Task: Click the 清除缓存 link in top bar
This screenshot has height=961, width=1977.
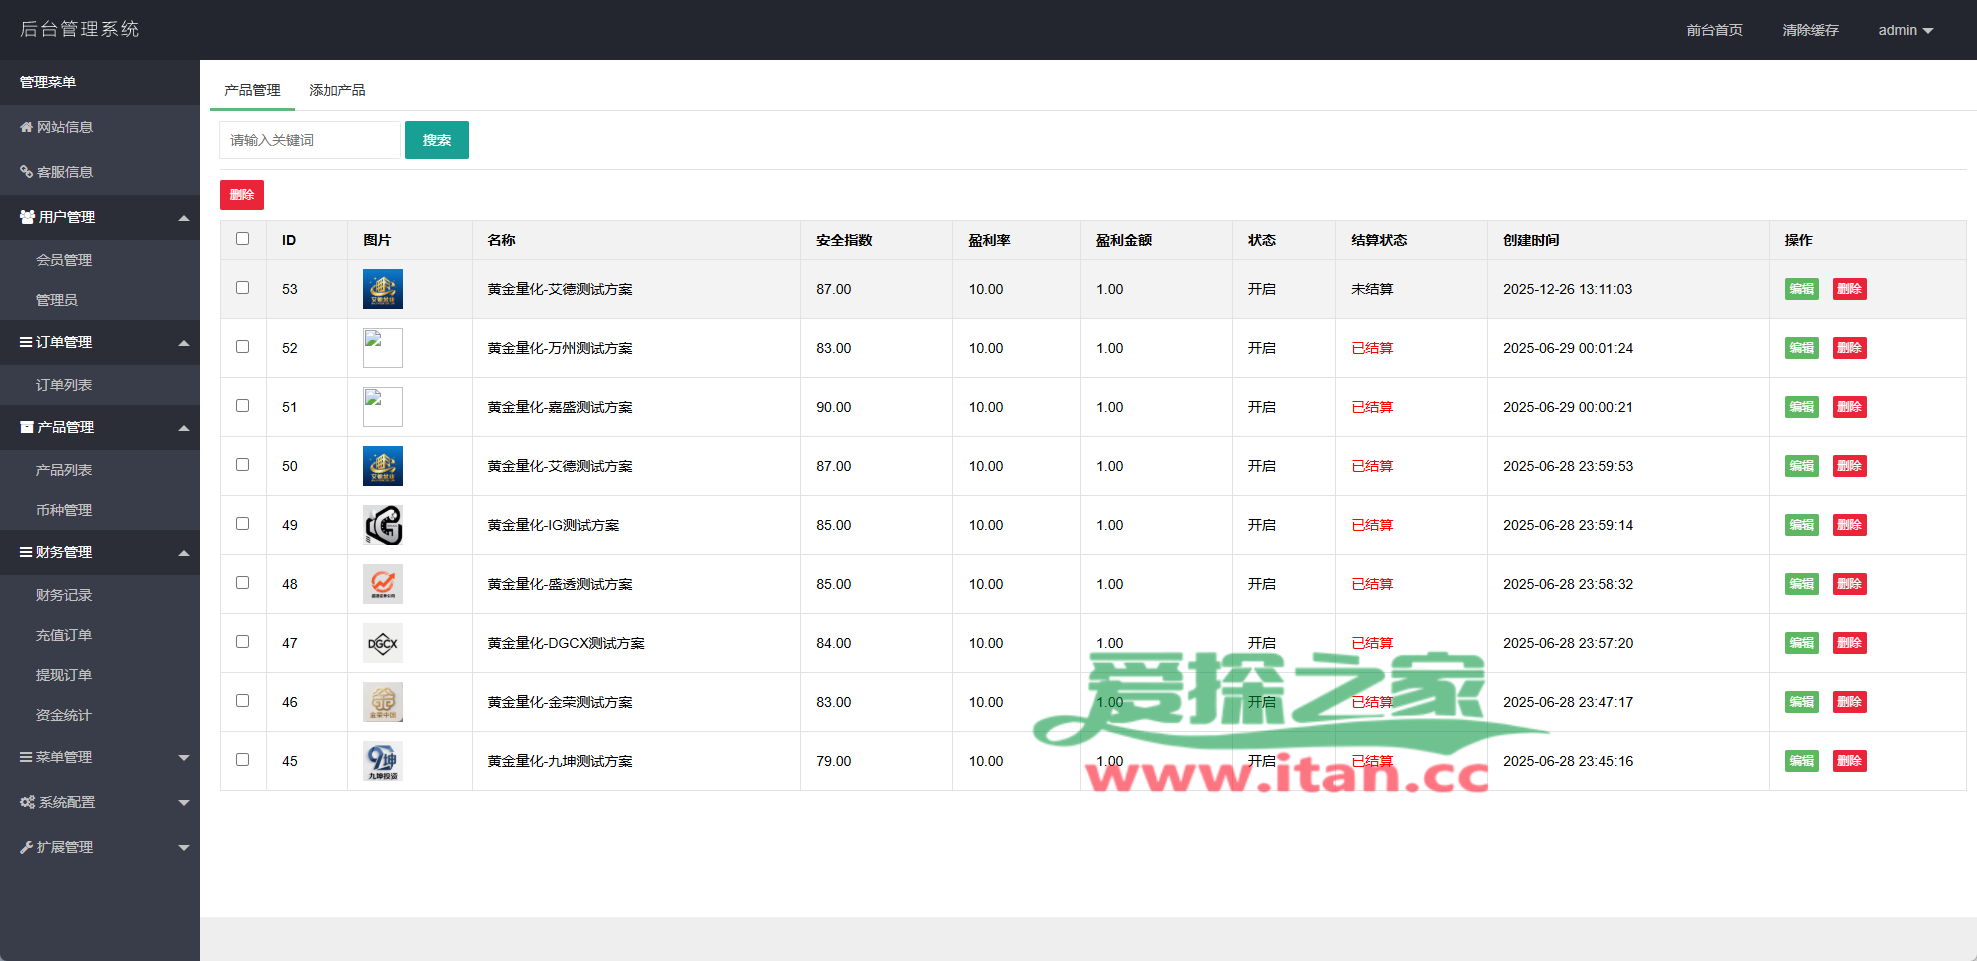Action: click(x=1810, y=30)
